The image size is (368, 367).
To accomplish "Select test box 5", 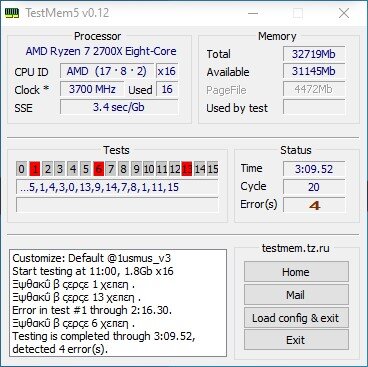I will [86, 169].
